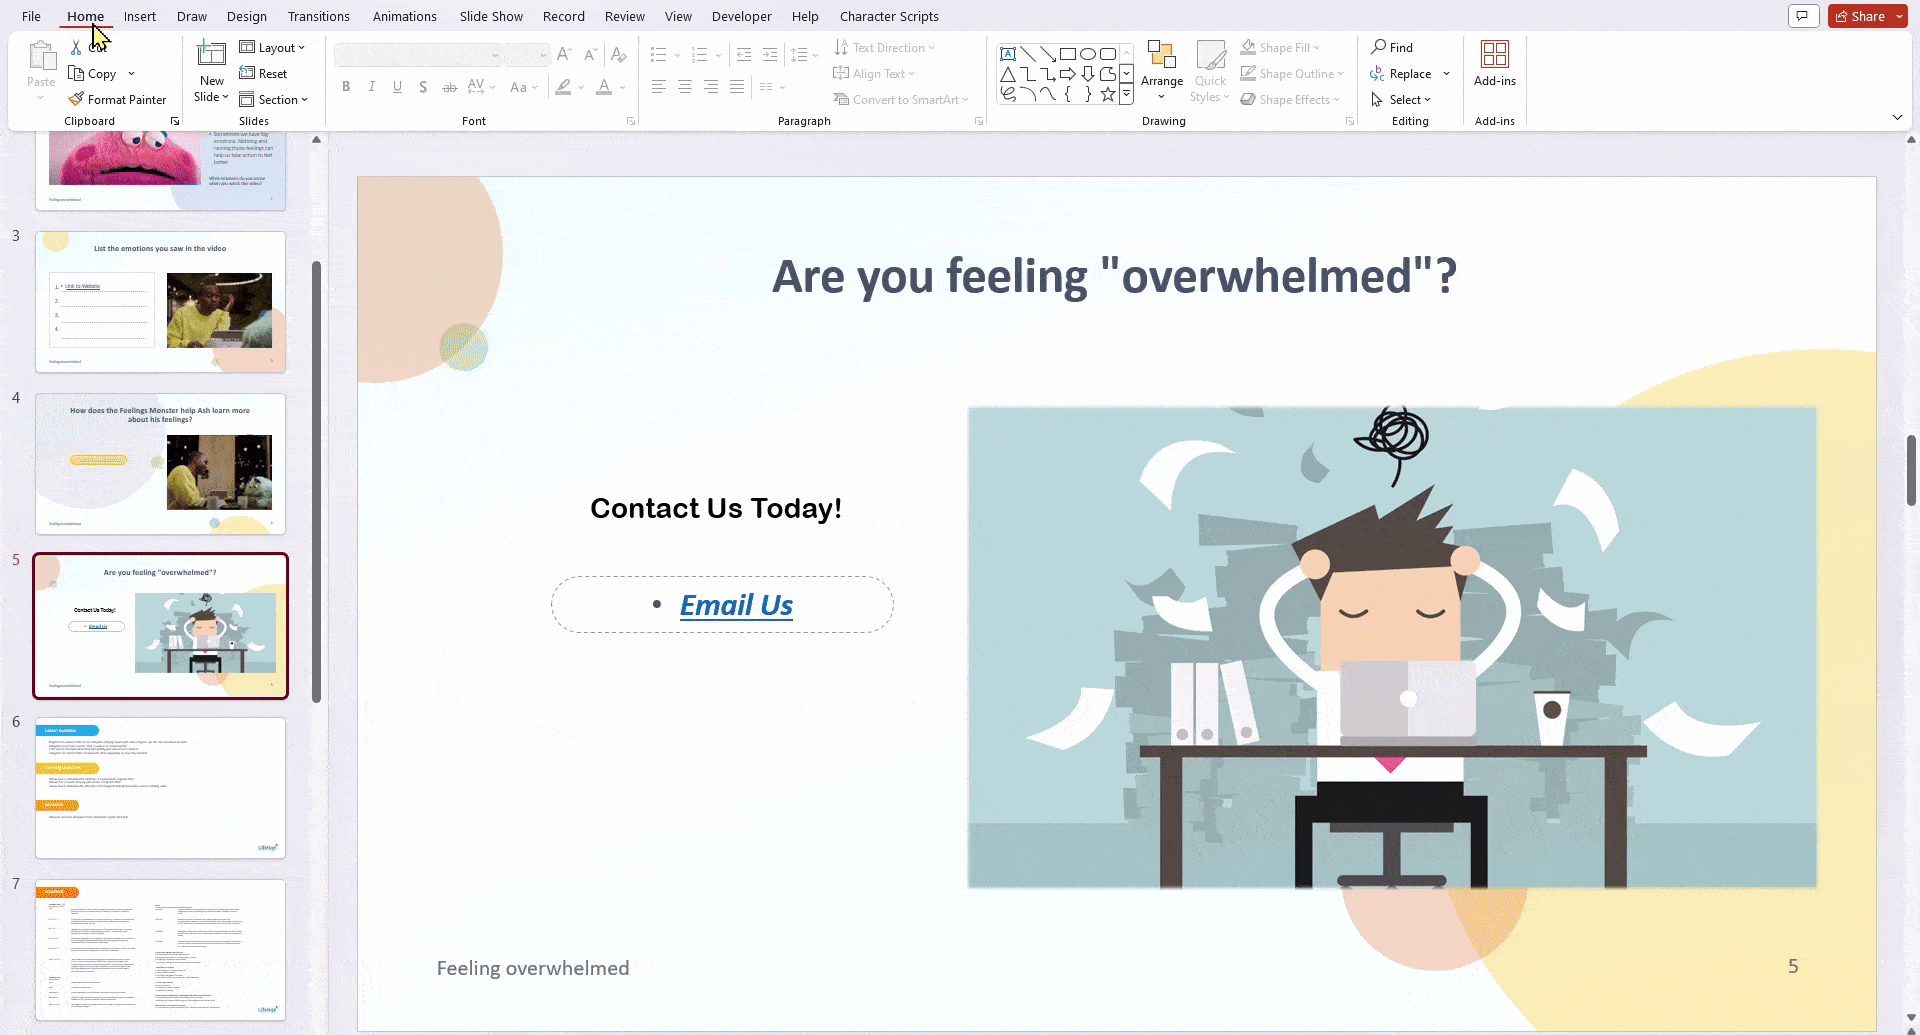Toggle bold formatting
The height and width of the screenshot is (1035, 1920).
tap(346, 87)
